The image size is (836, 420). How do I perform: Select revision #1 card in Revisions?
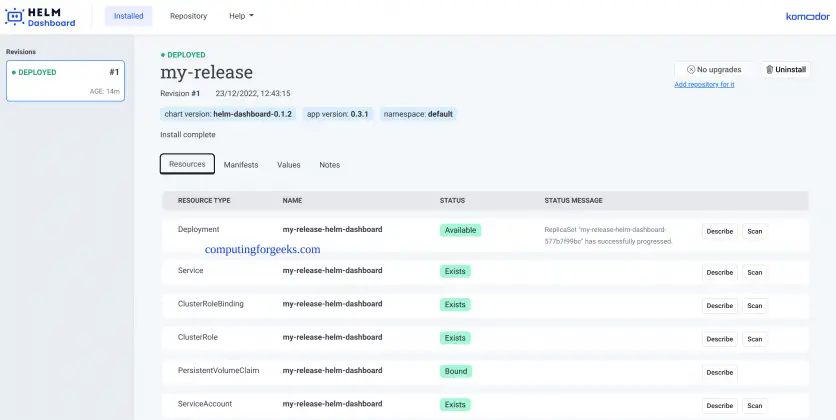point(65,80)
